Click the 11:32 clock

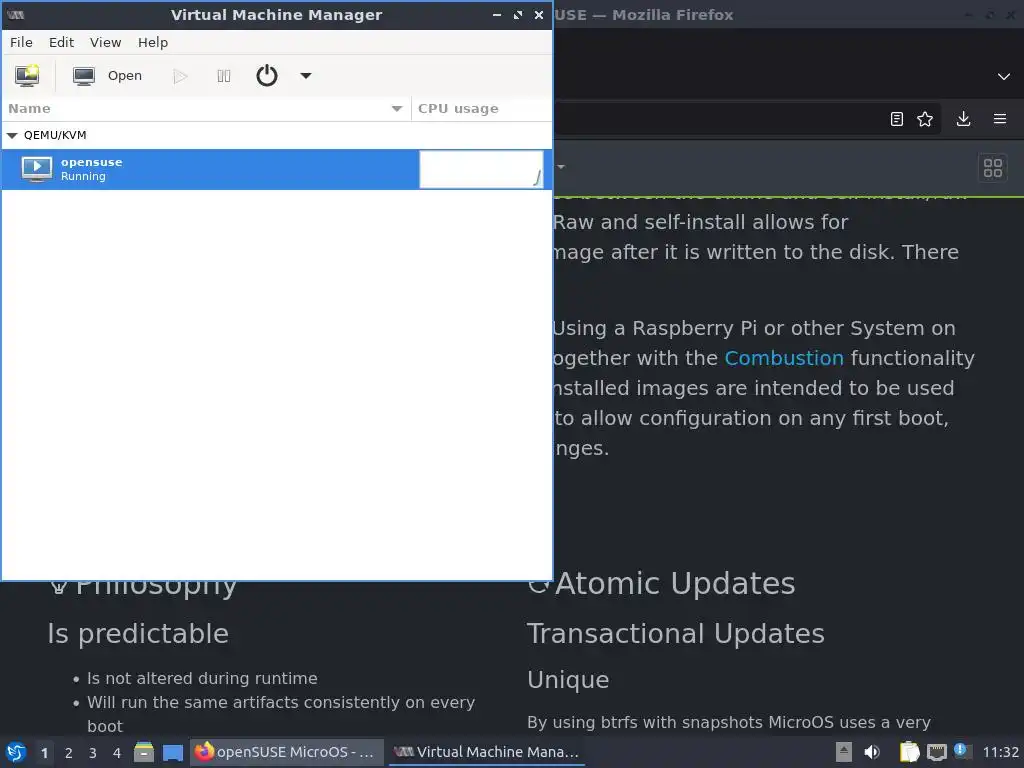[1000, 752]
